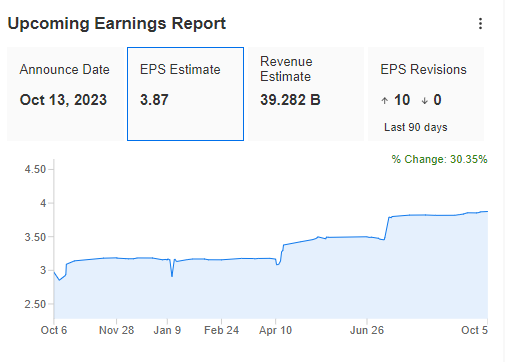Select the EPS Estimate card
Viewport: 505px width, 362px height.
[185, 94]
